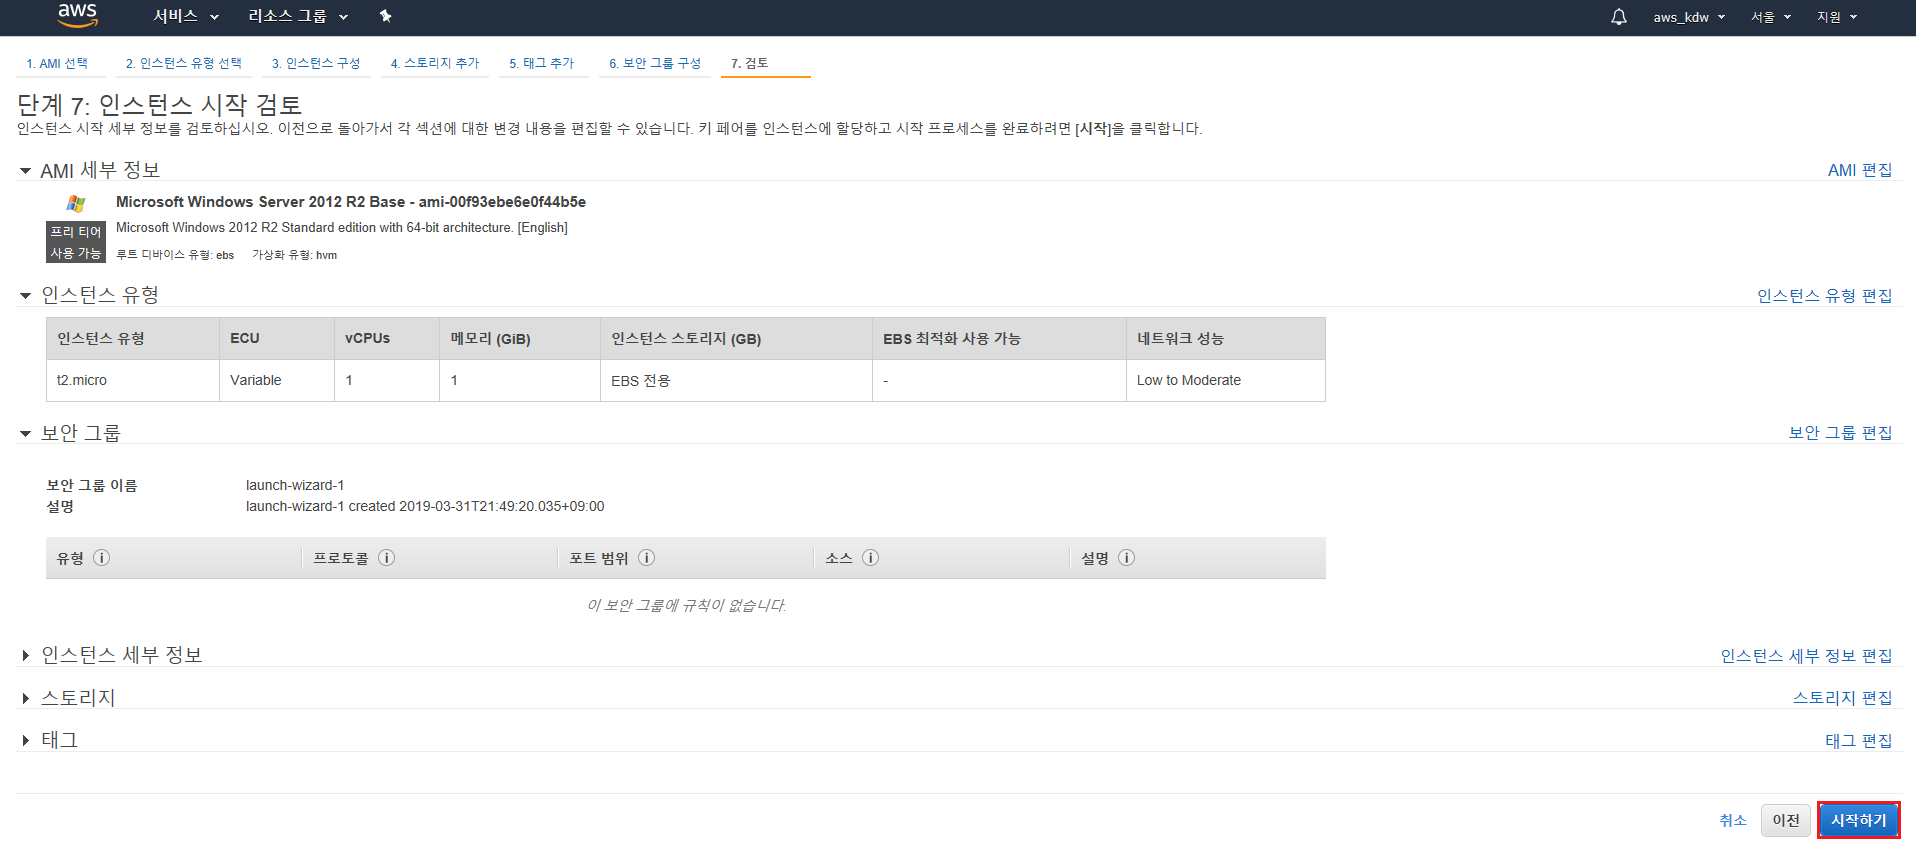
Task: Go to step 1. AMI 선택
Action: tap(57, 63)
